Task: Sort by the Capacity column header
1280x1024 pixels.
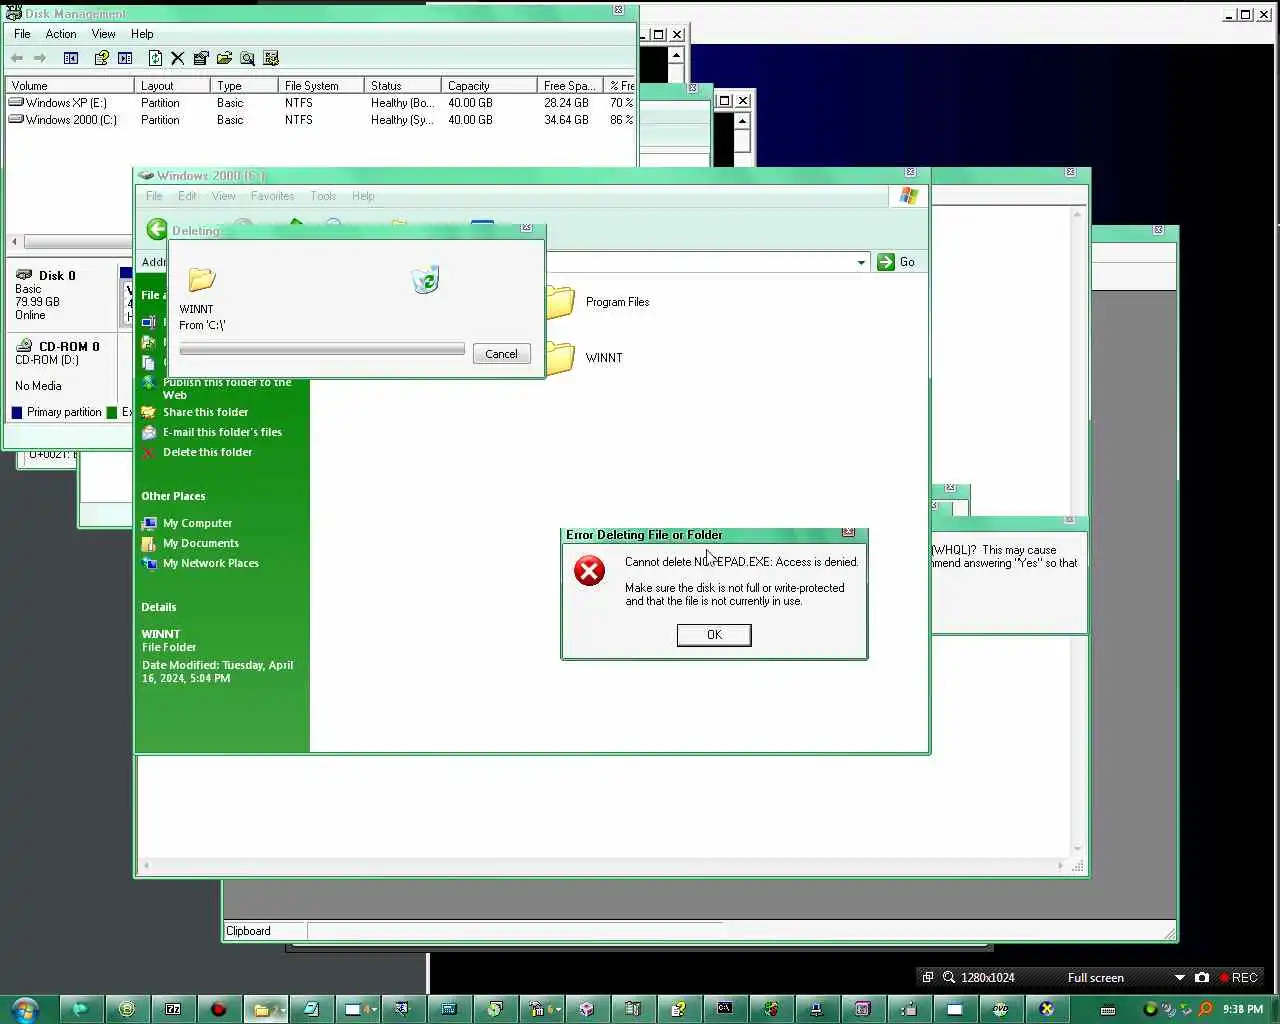Action: click(488, 86)
